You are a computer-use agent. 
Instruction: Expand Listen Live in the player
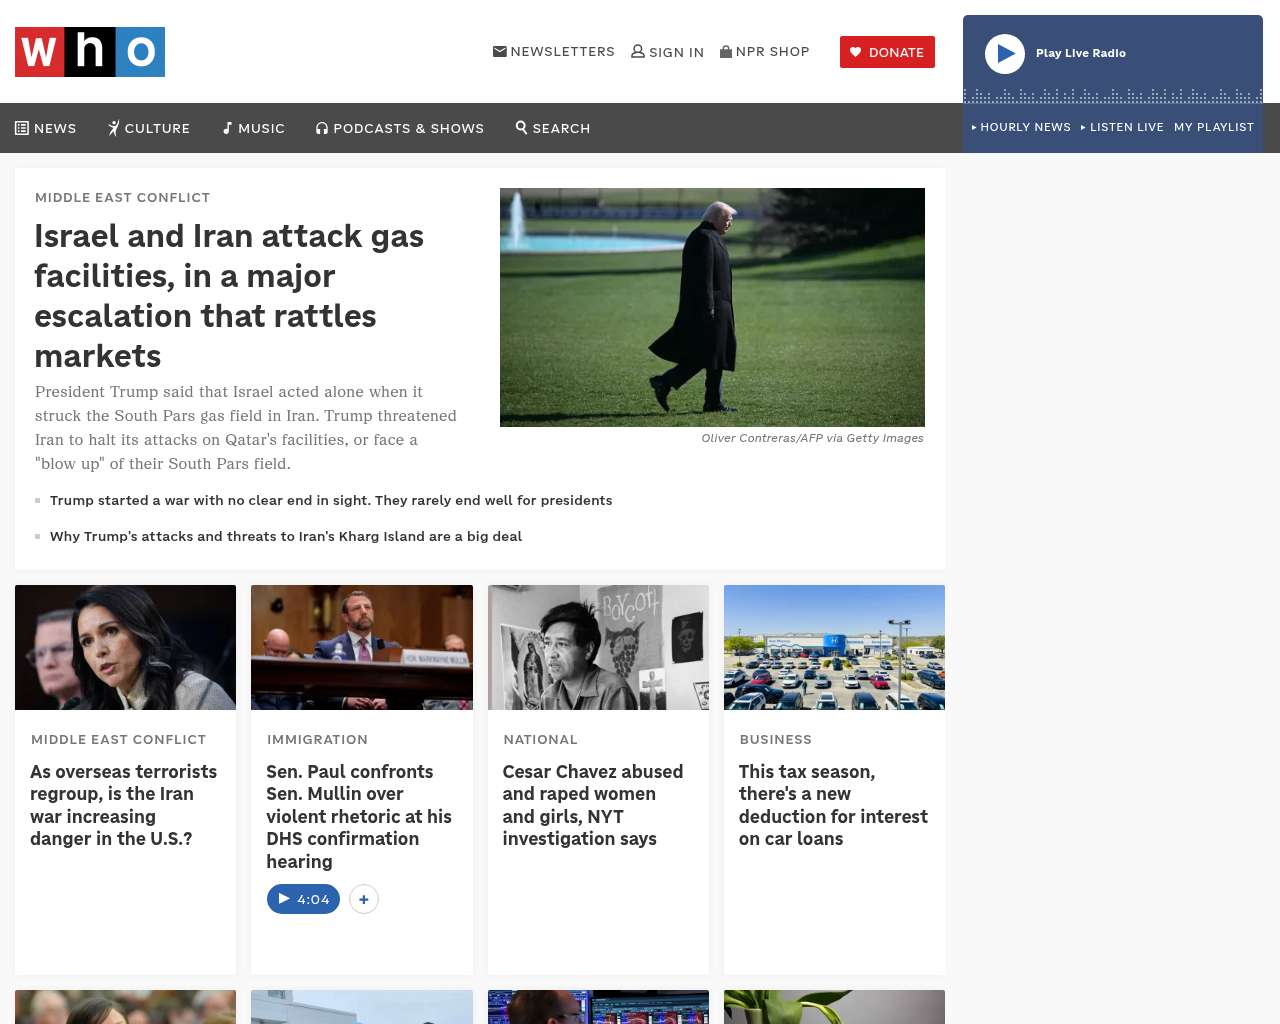(1122, 127)
